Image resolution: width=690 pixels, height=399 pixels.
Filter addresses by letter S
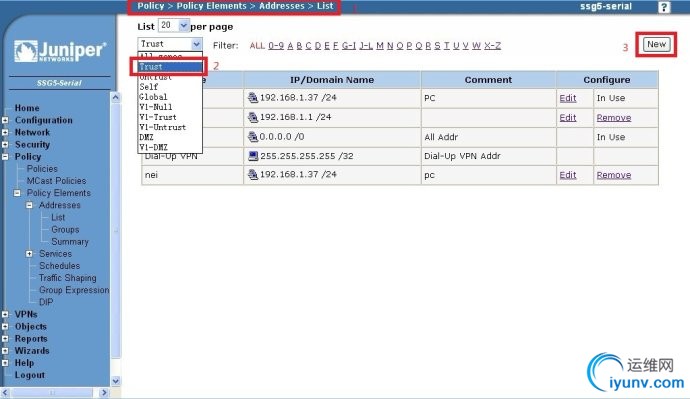(437, 45)
